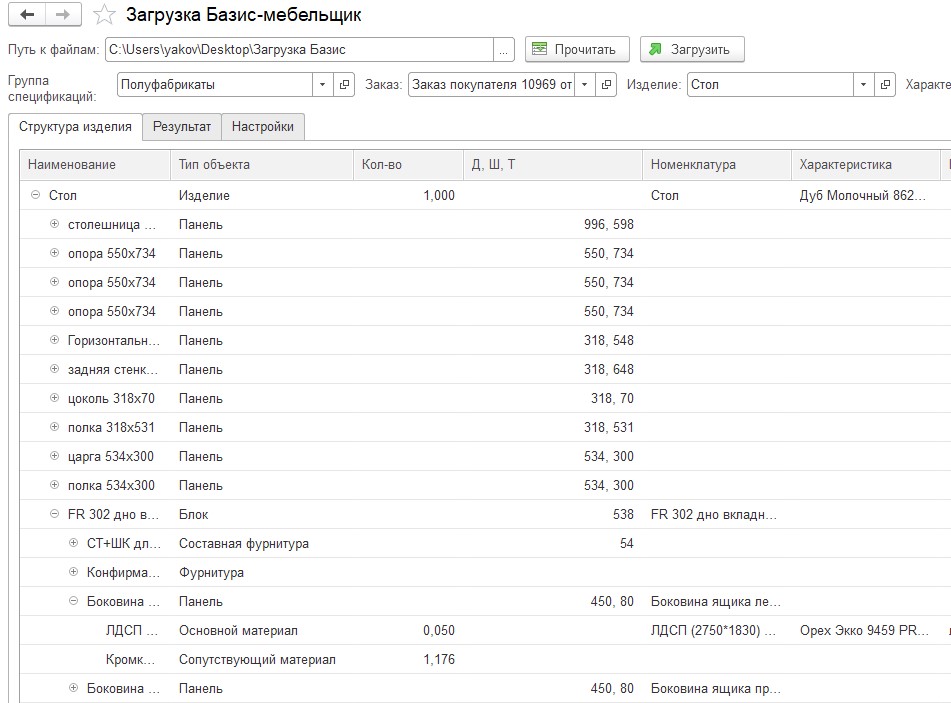Open the Изделие dropdown list
Viewport: 951px width, 703px height.
click(863, 85)
